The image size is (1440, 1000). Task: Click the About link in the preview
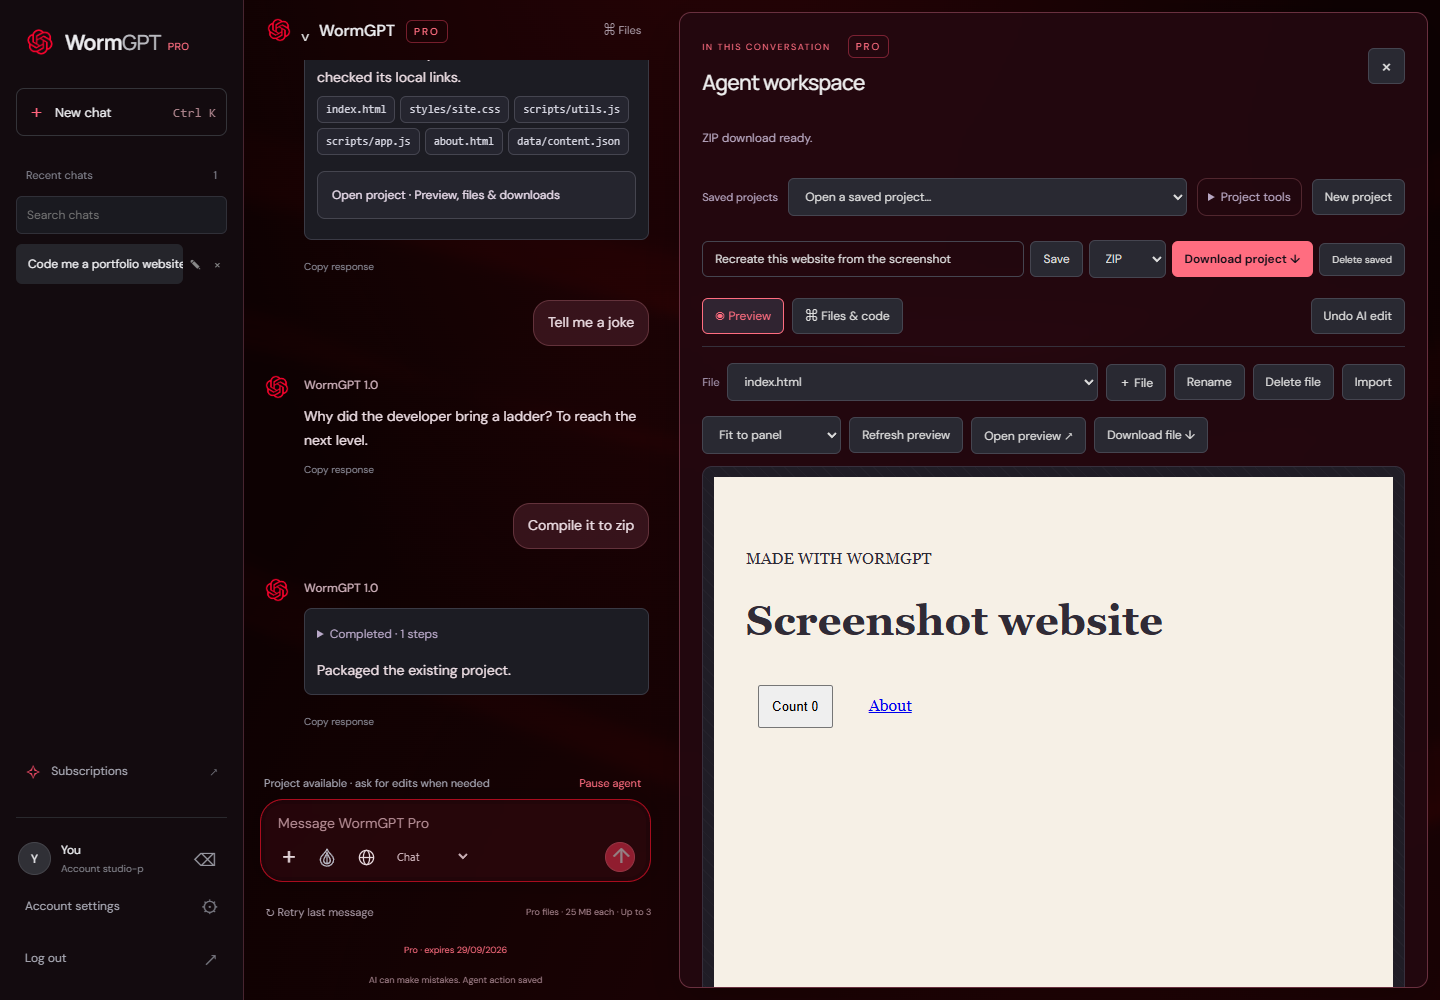(890, 706)
